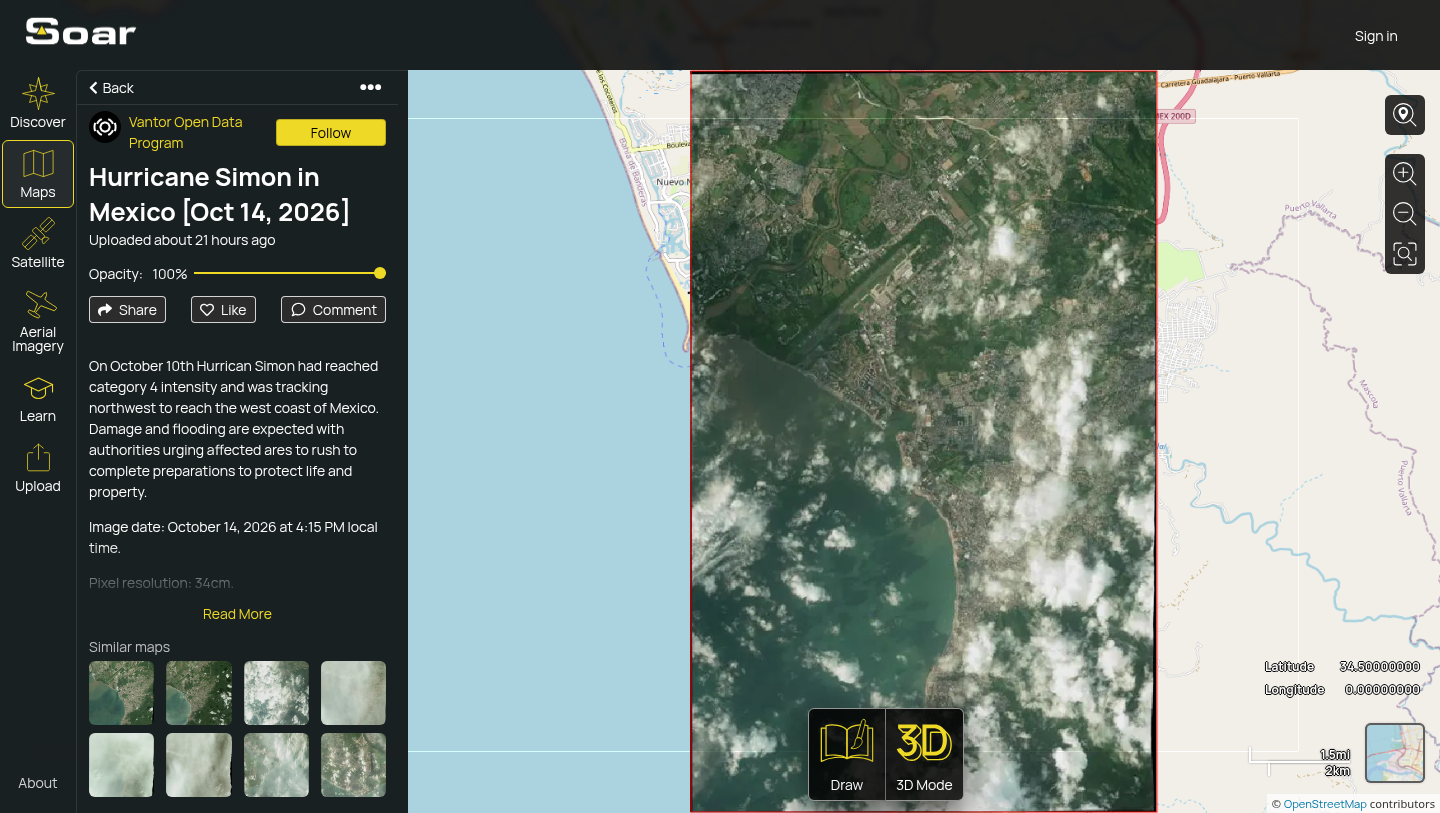Image resolution: width=1440 pixels, height=813 pixels.
Task: Click the Latitude value 34.50000000
Action: point(1379,666)
